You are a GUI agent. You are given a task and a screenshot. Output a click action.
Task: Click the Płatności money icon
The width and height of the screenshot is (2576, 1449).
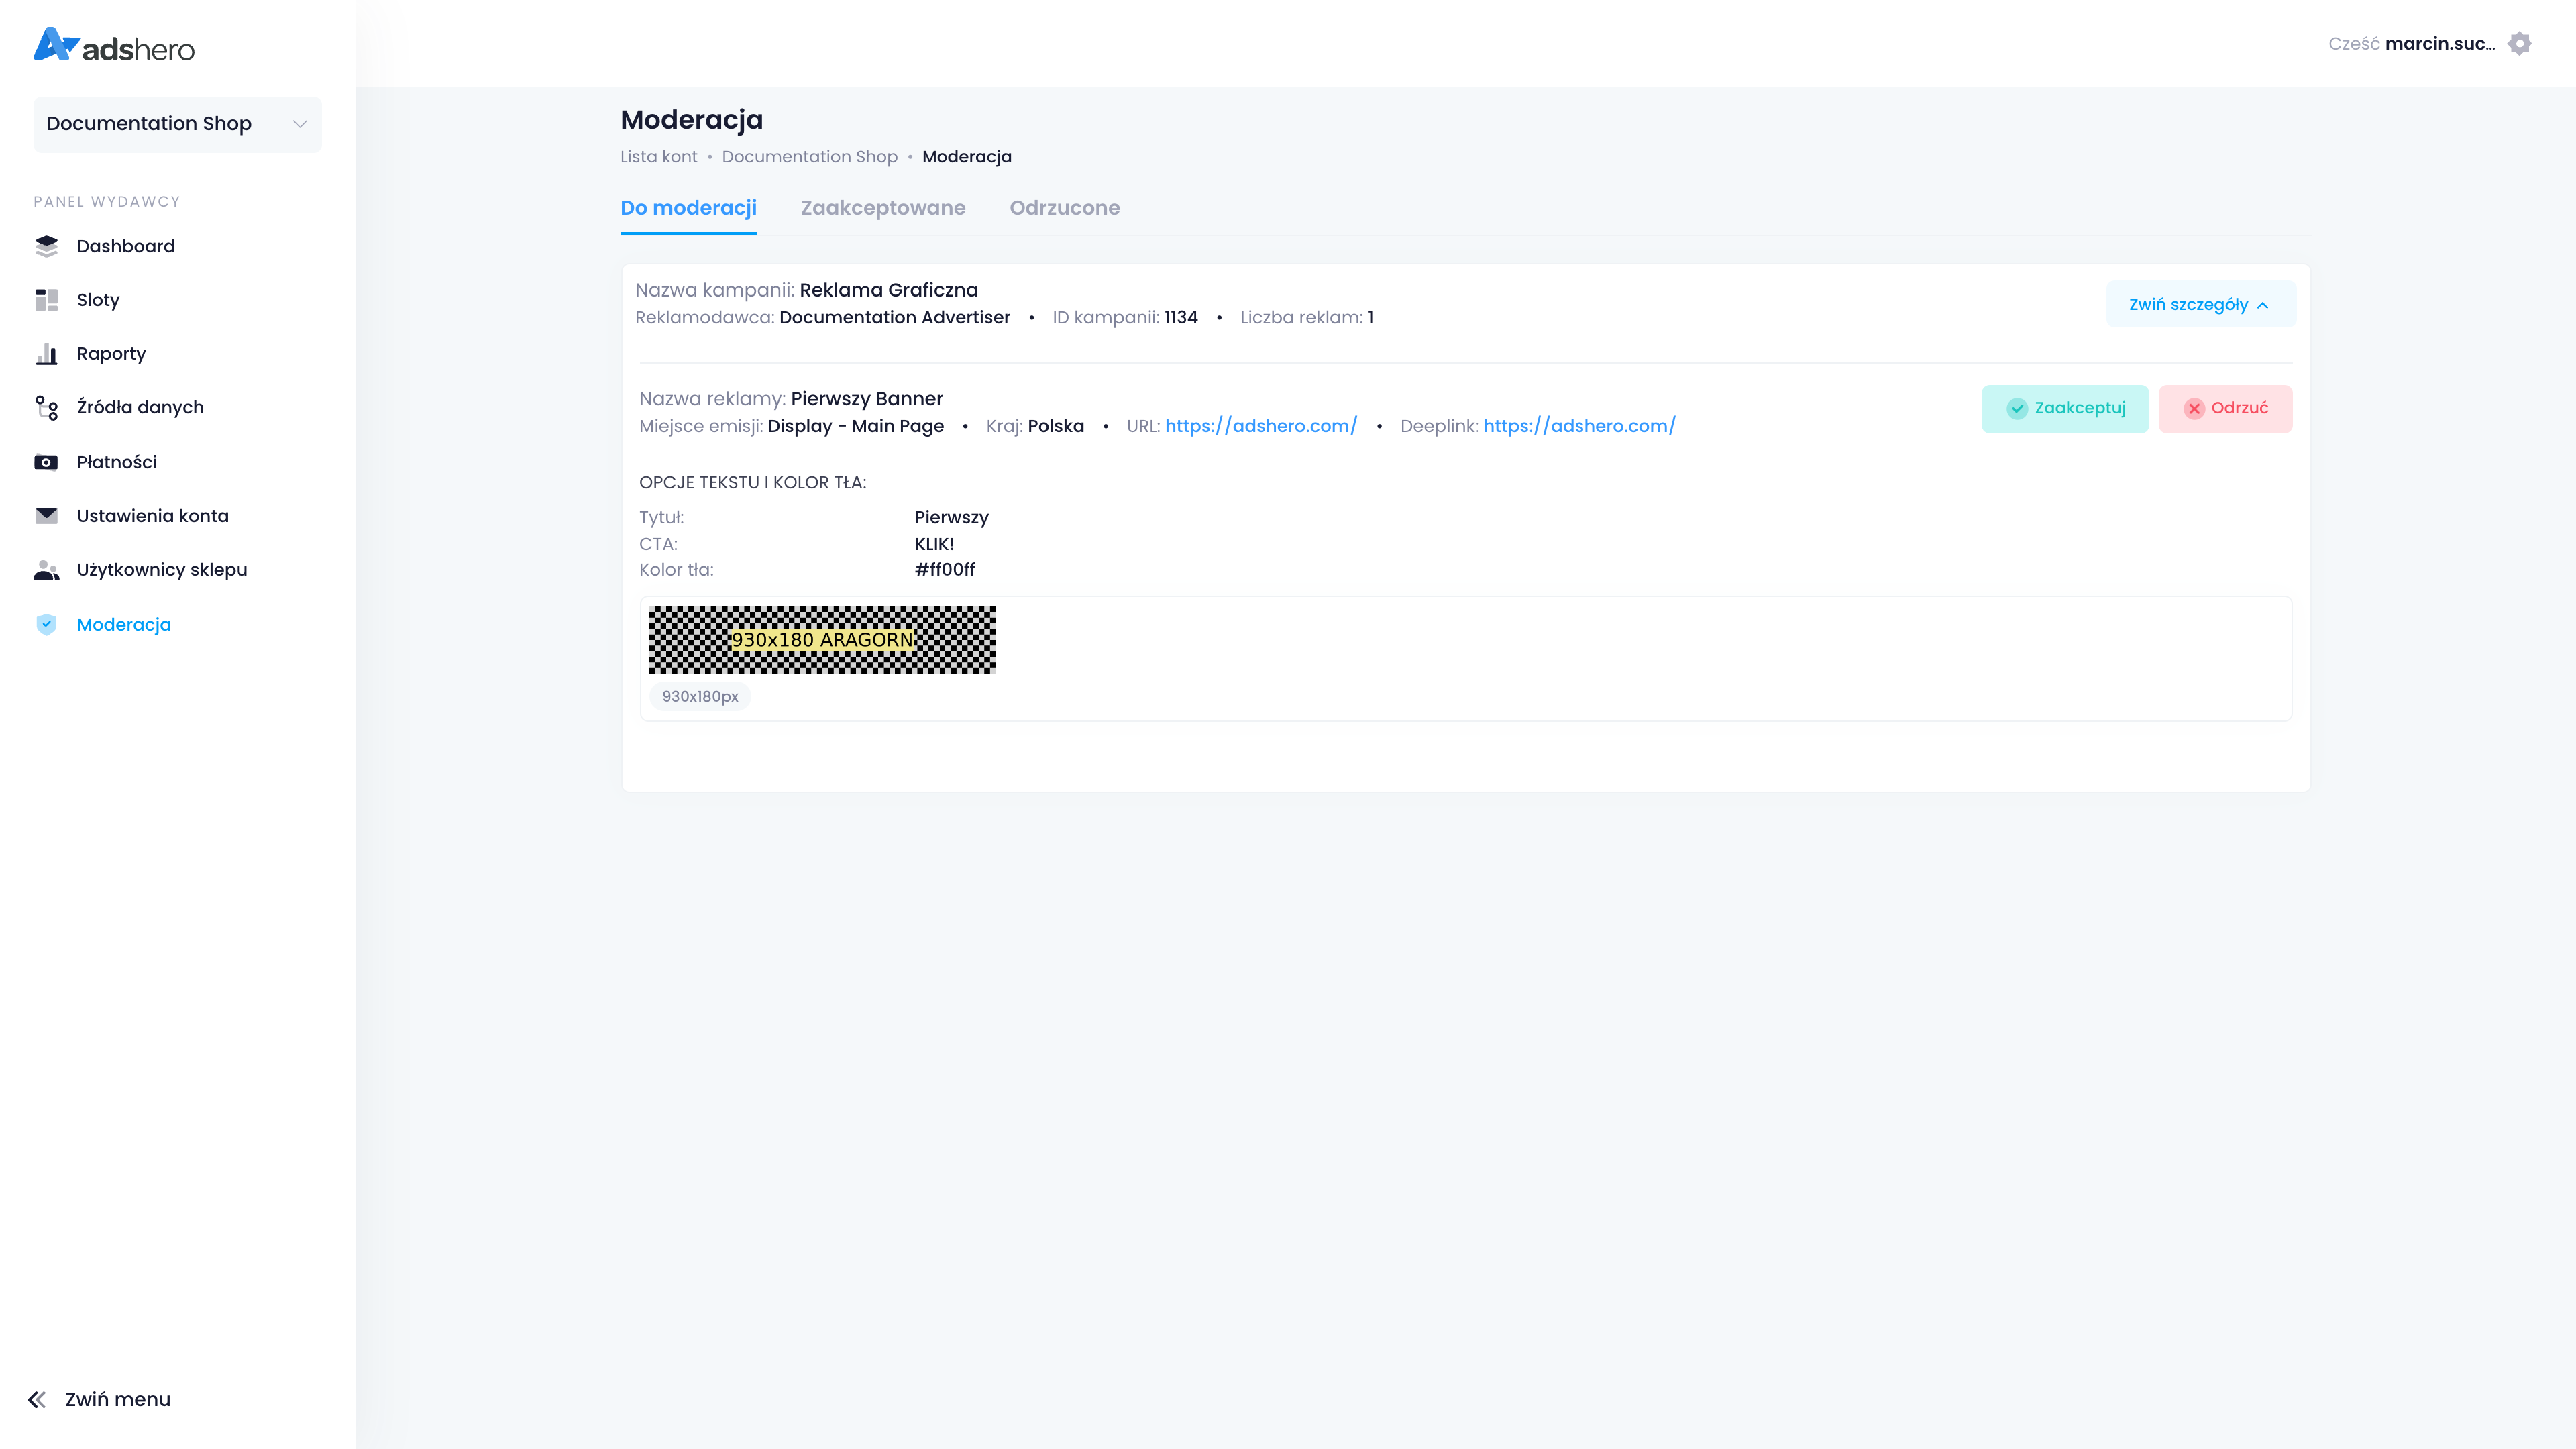tap(46, 462)
